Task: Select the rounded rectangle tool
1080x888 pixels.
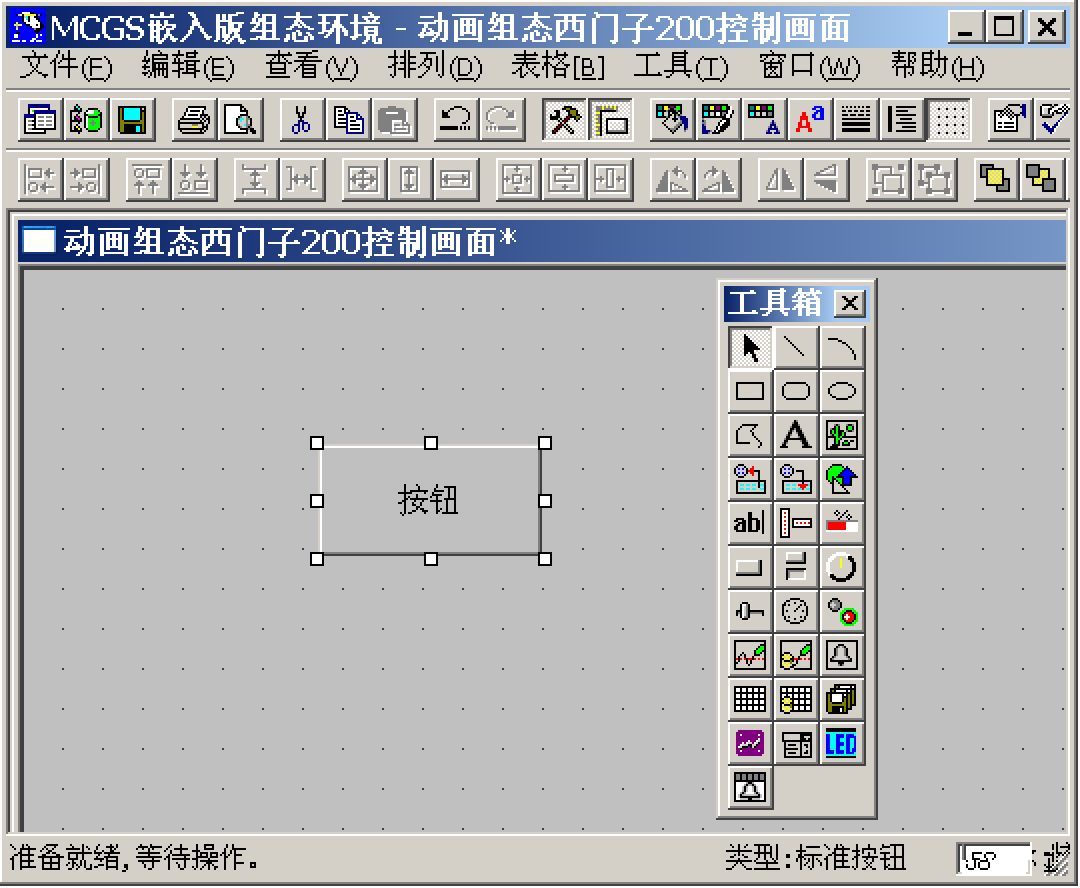Action: click(796, 391)
